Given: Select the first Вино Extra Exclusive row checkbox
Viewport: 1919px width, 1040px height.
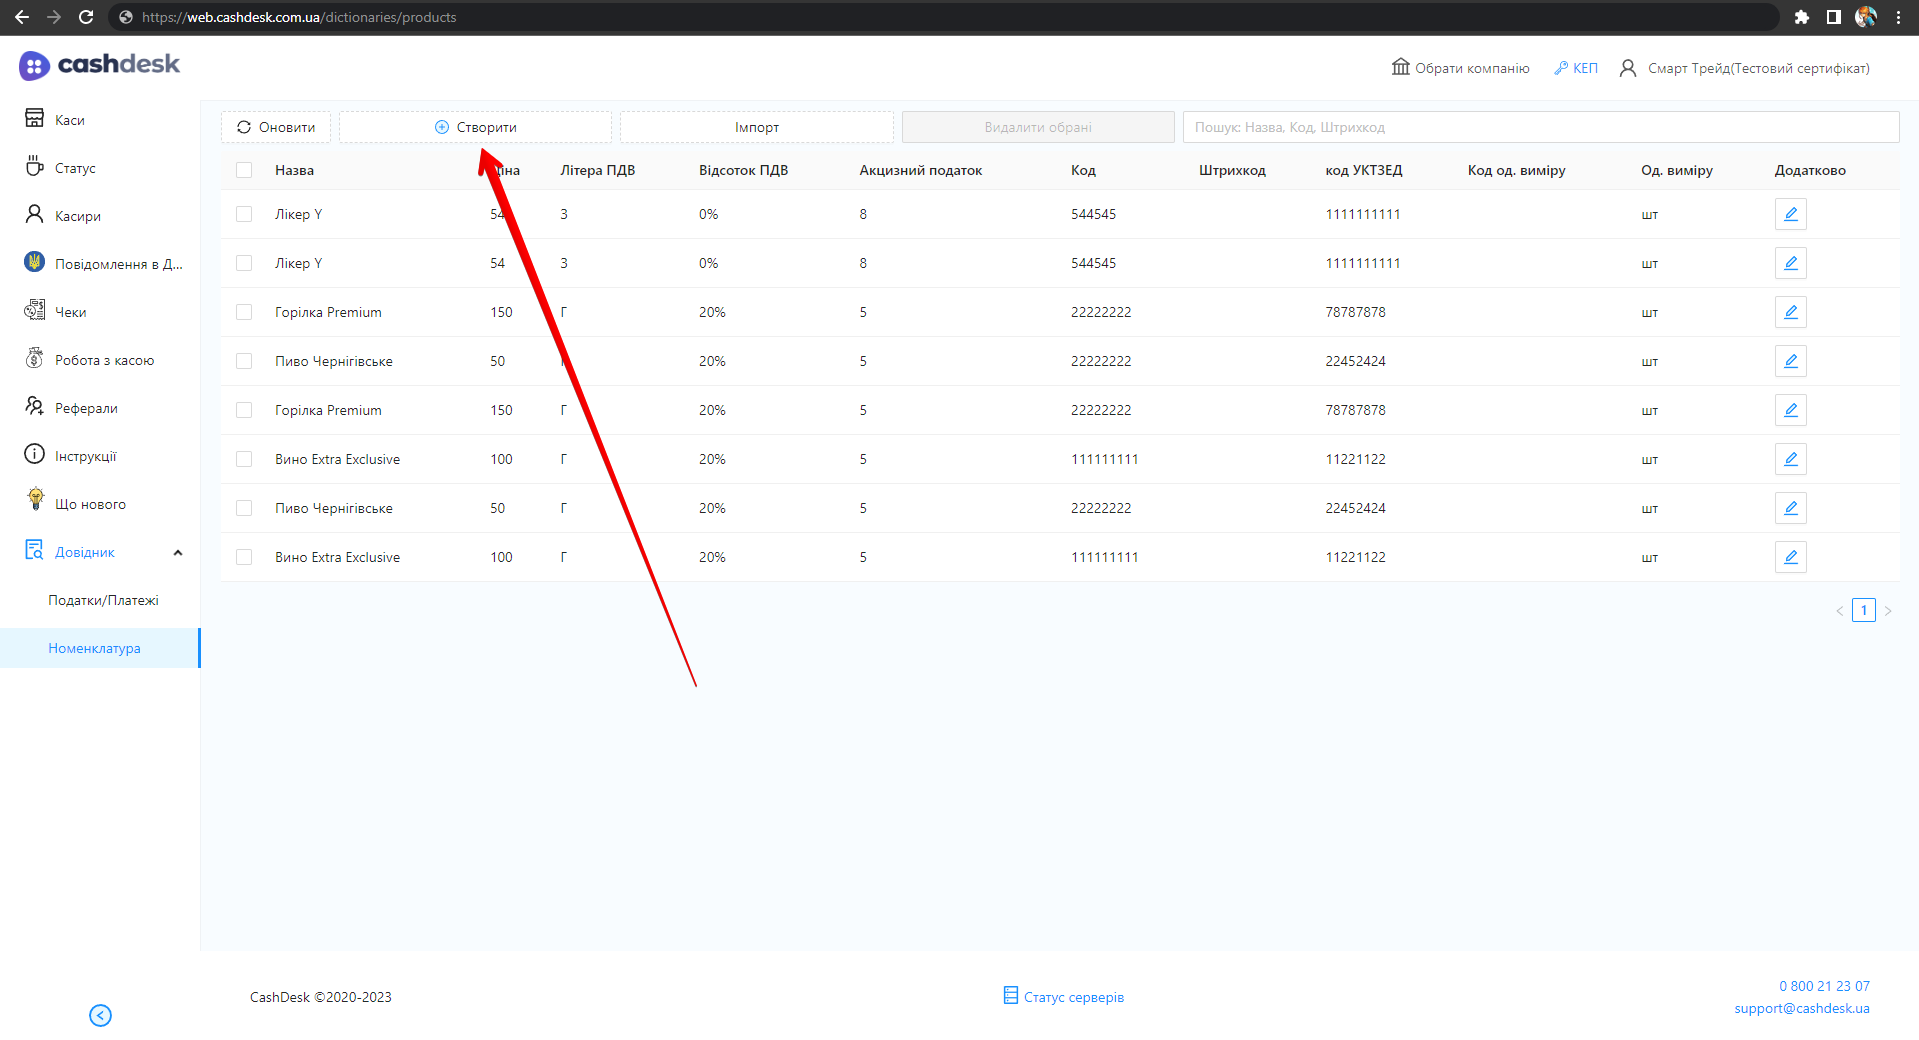Looking at the screenshot, I should point(244,459).
